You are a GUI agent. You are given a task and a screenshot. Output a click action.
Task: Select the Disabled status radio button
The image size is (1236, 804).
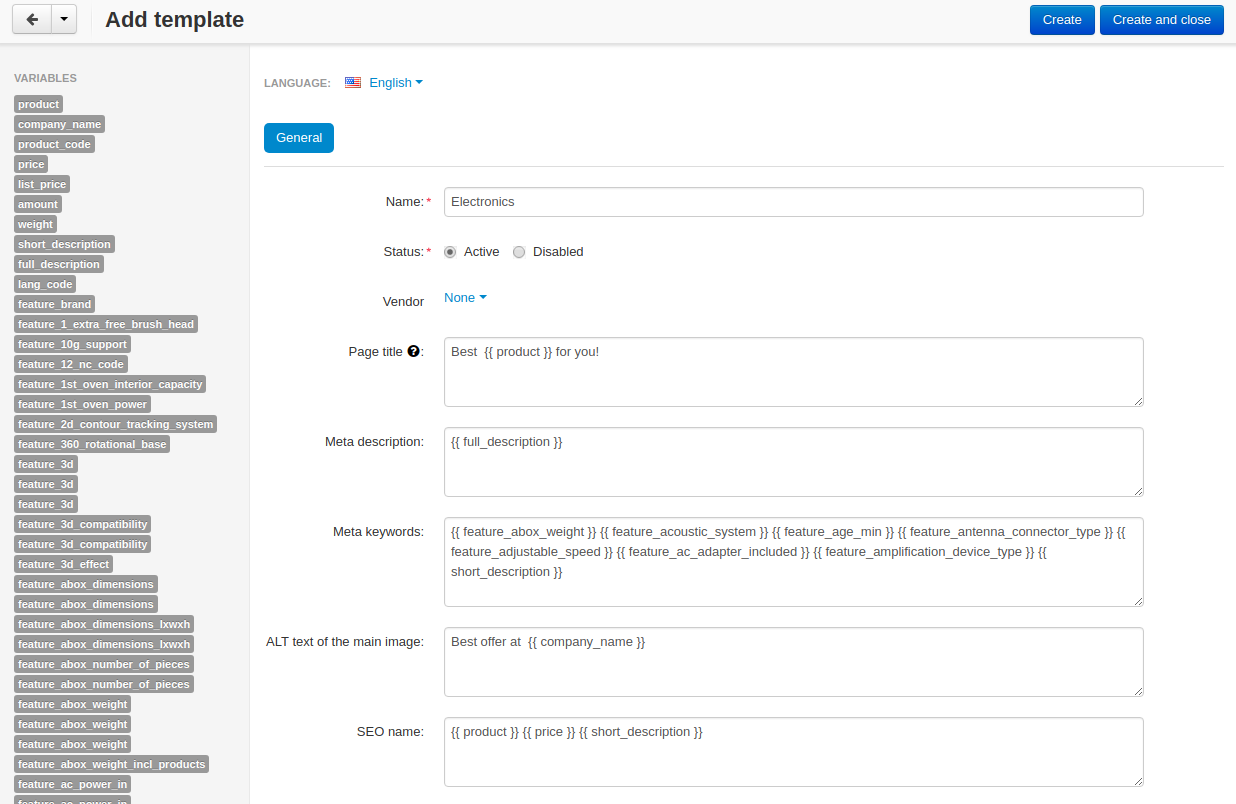519,252
